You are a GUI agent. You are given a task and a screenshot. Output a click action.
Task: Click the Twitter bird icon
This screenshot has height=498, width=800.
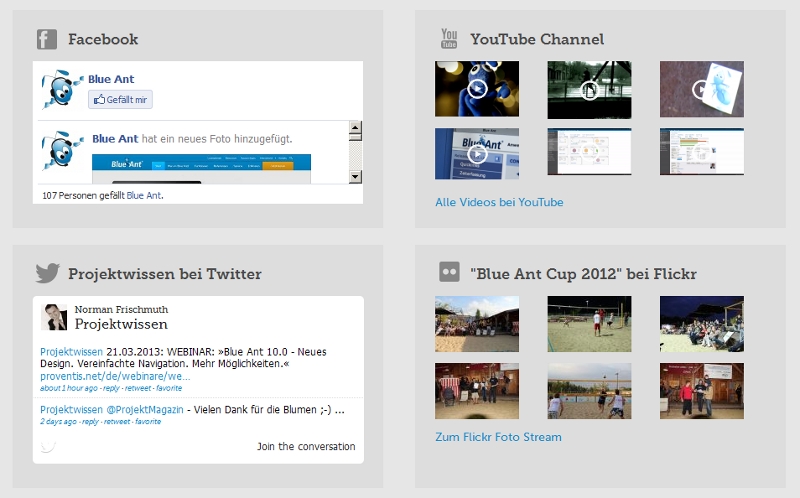click(x=47, y=274)
